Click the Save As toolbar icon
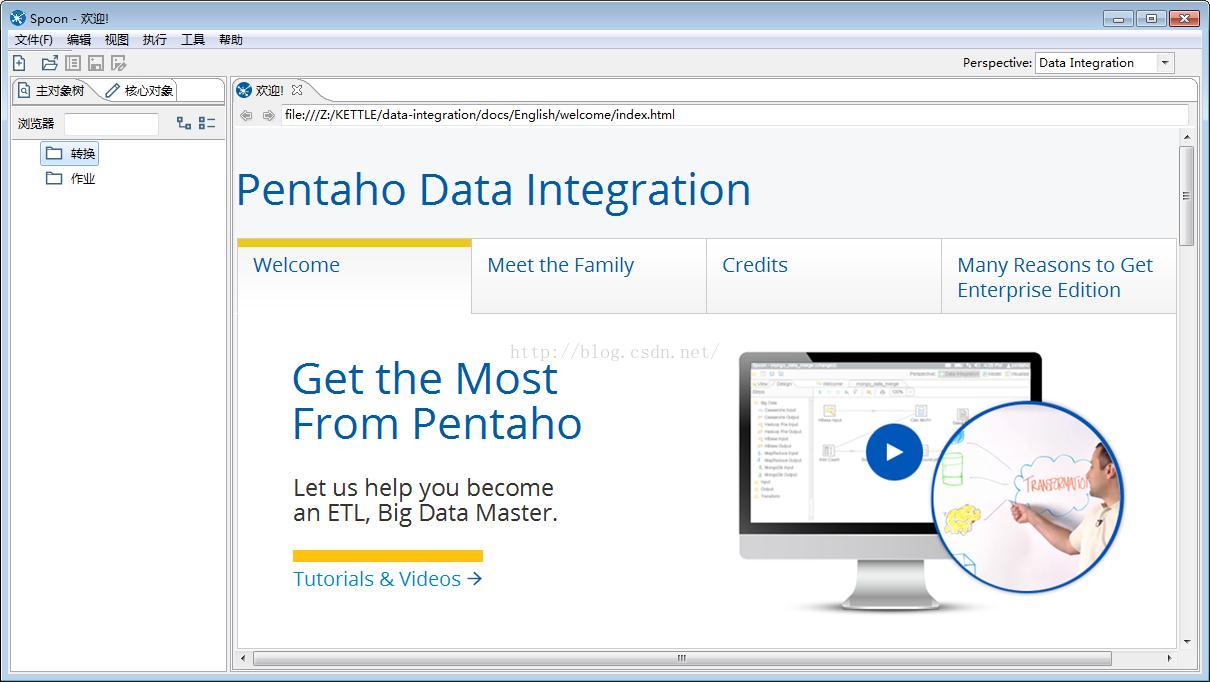 (x=119, y=63)
